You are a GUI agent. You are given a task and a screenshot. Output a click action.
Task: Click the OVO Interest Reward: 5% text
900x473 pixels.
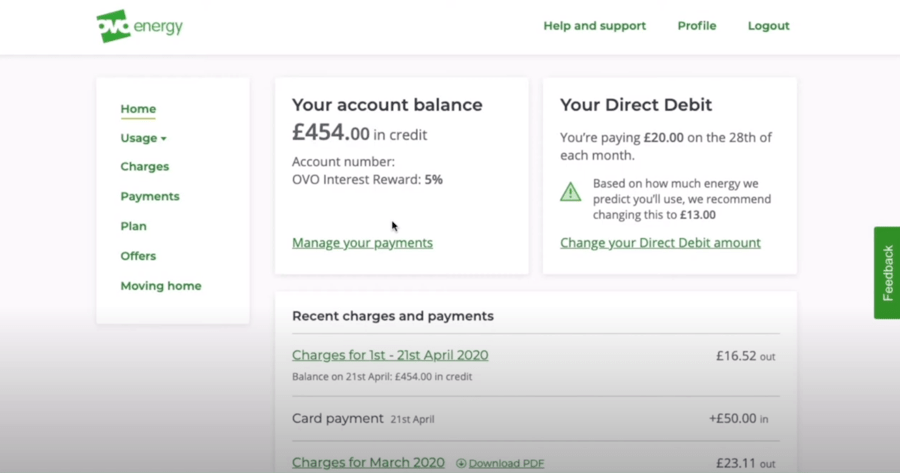point(367,180)
